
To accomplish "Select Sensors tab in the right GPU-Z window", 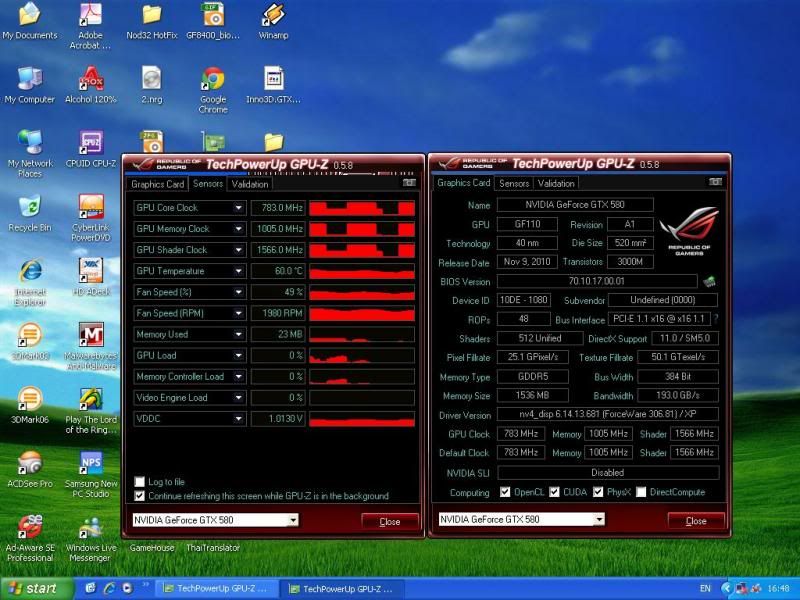I will [514, 183].
